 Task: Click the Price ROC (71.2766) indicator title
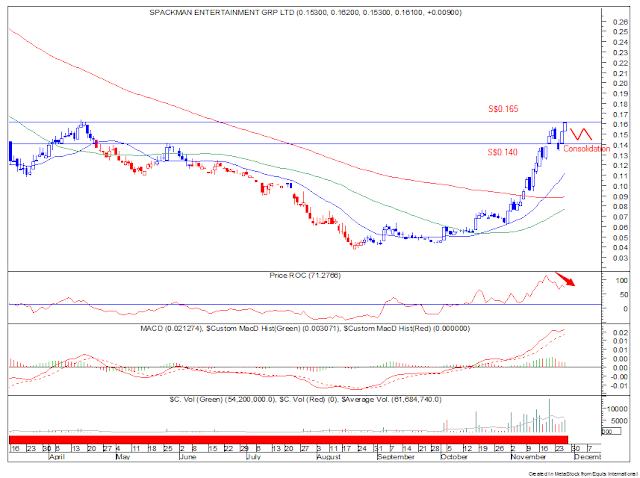click(305, 276)
